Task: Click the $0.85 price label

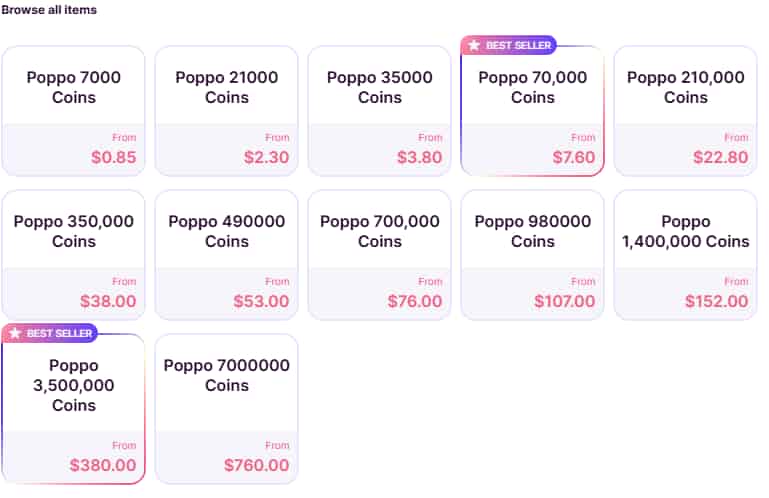Action: pyautogui.click(x=113, y=157)
